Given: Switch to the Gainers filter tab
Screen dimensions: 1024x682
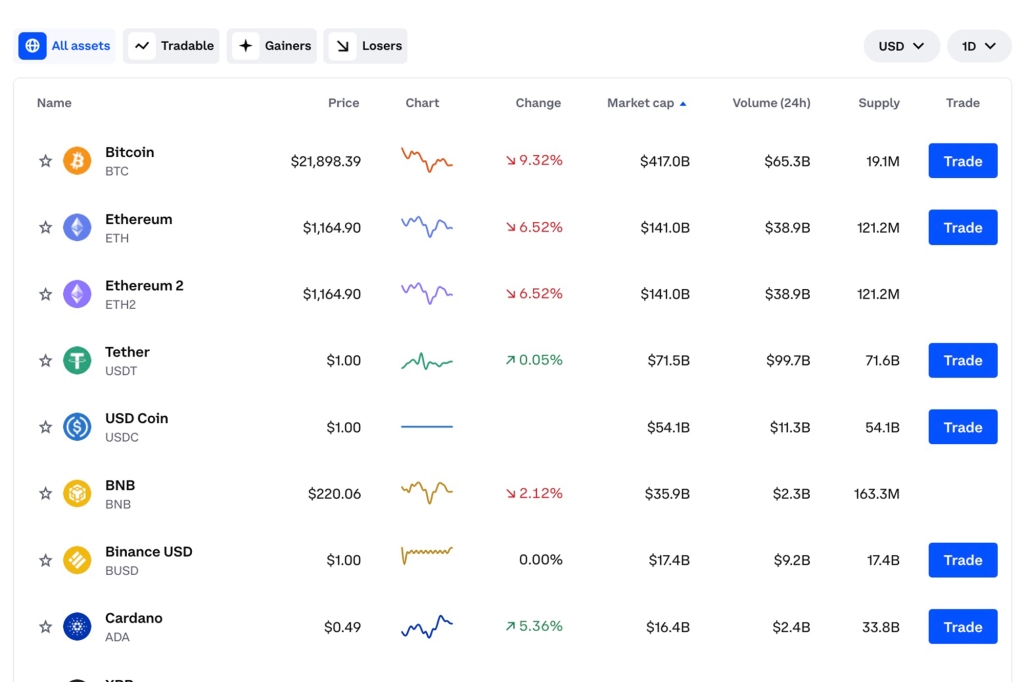Looking at the screenshot, I should click(272, 46).
